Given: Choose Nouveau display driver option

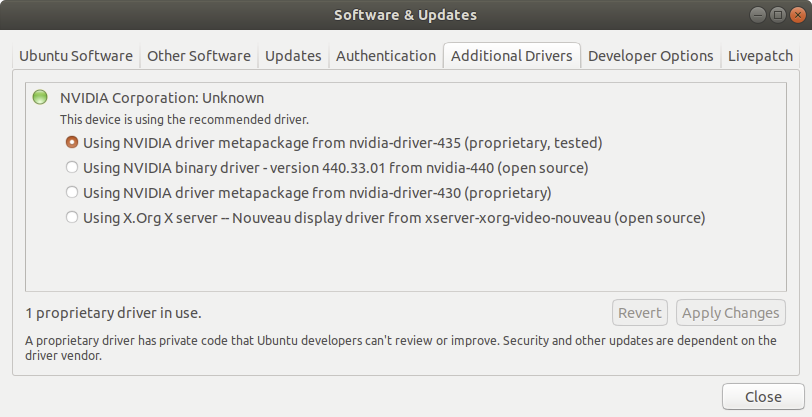Looking at the screenshot, I should (72, 217).
